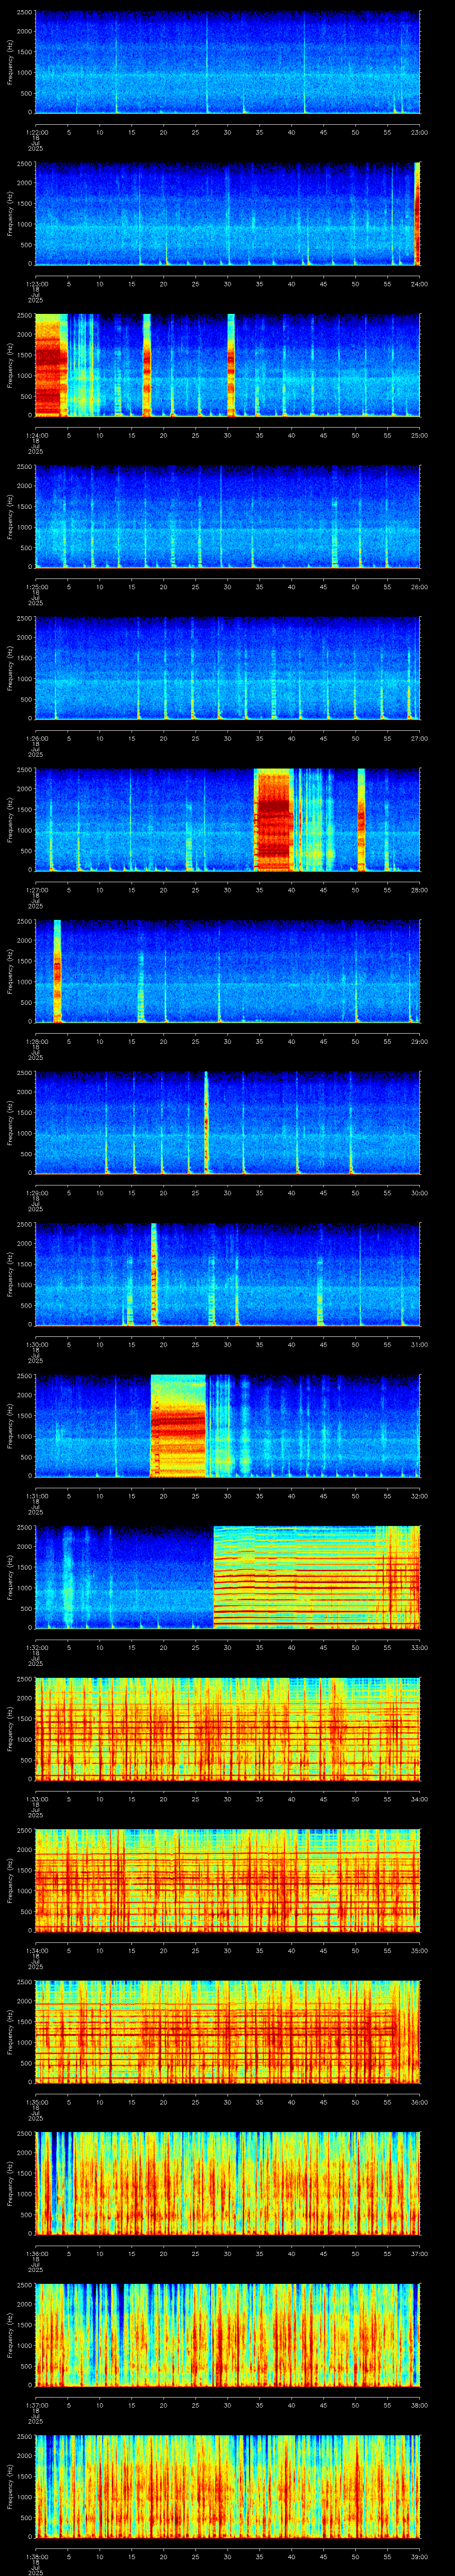Click the 36:00 end time label
Screen dimensions: 455x2576
coord(420,2102)
